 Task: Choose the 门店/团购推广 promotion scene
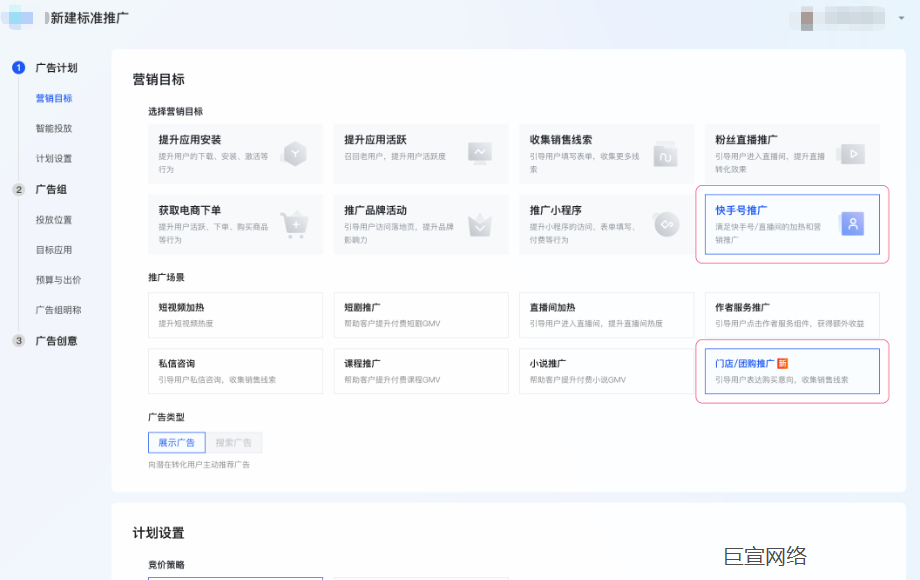792,371
